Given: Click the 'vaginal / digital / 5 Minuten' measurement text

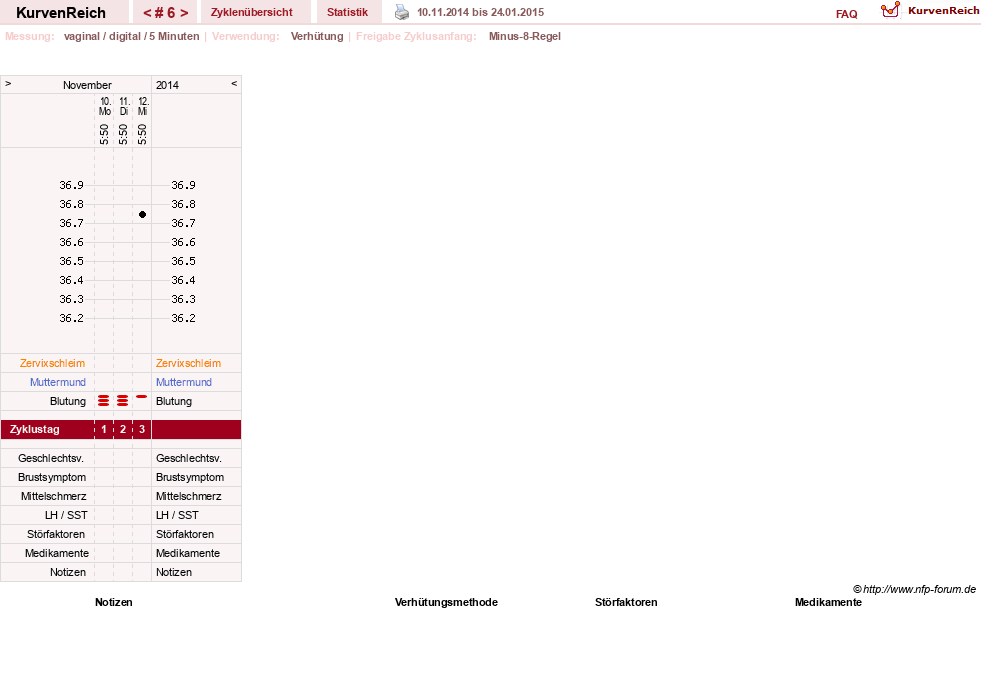Looking at the screenshot, I should [x=131, y=36].
